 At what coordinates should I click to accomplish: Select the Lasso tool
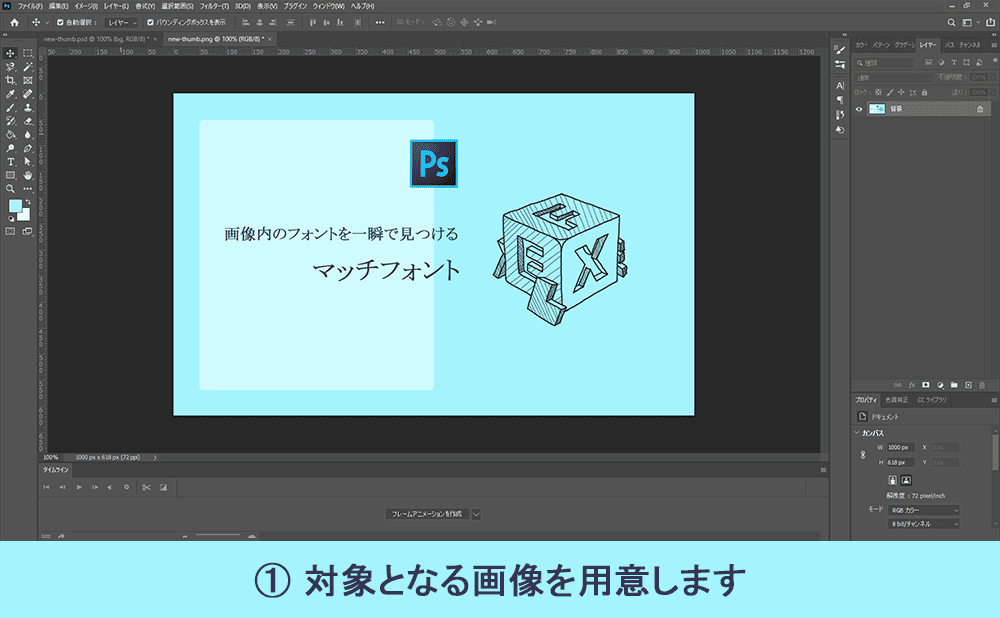(9, 66)
